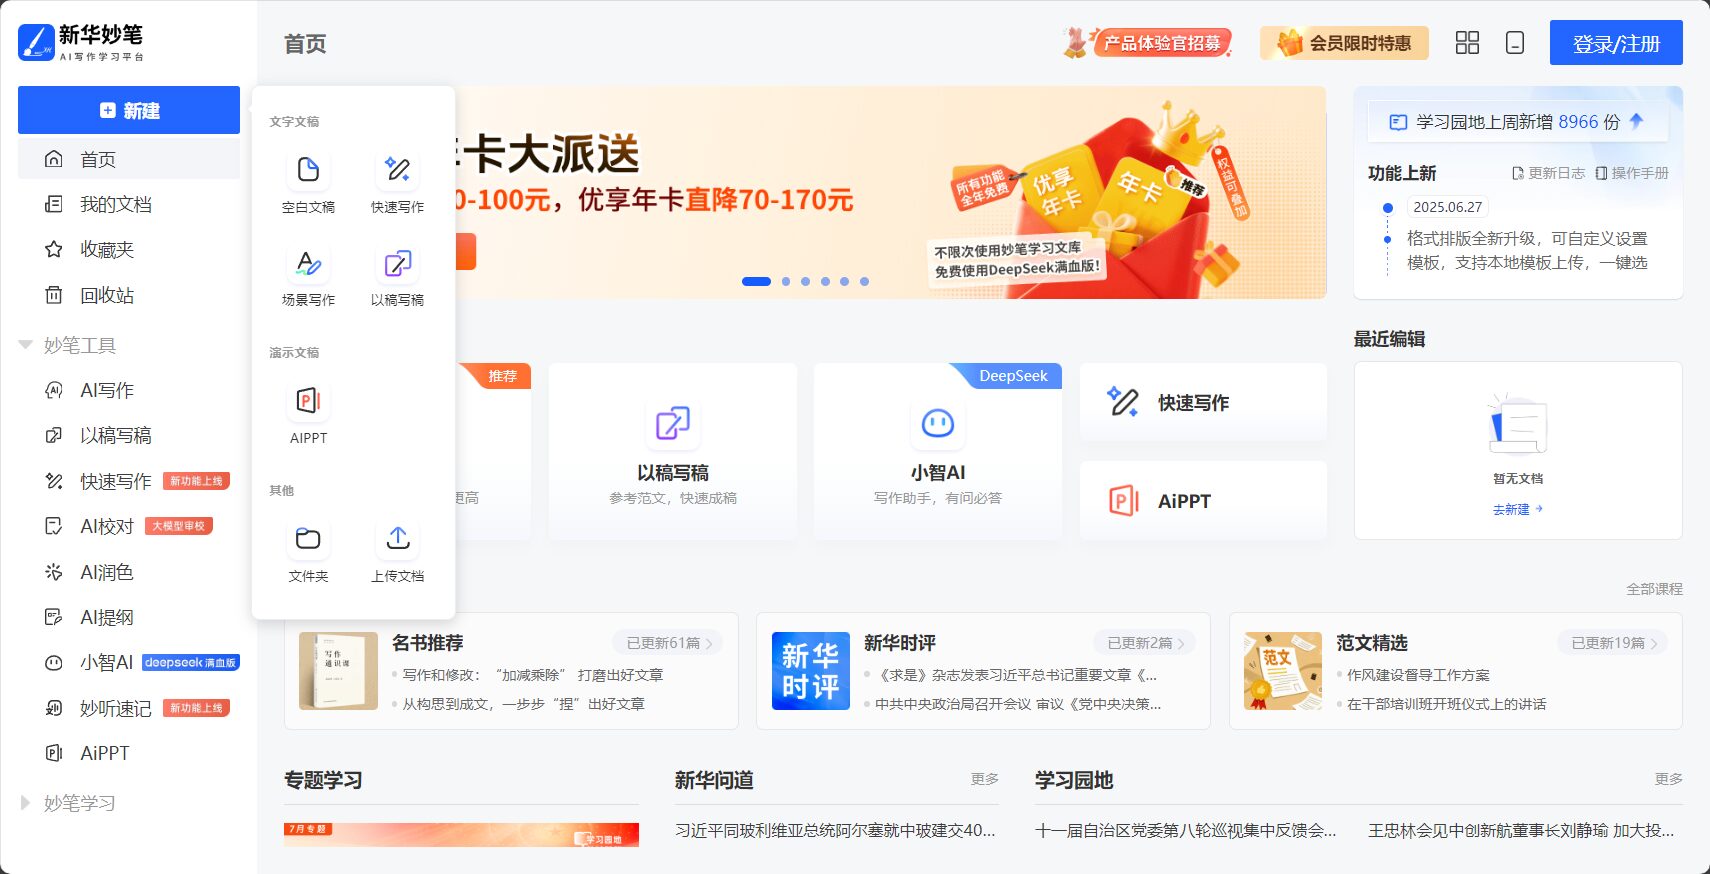Select the first active carousel indicator
The image size is (1710, 874).
tap(756, 281)
